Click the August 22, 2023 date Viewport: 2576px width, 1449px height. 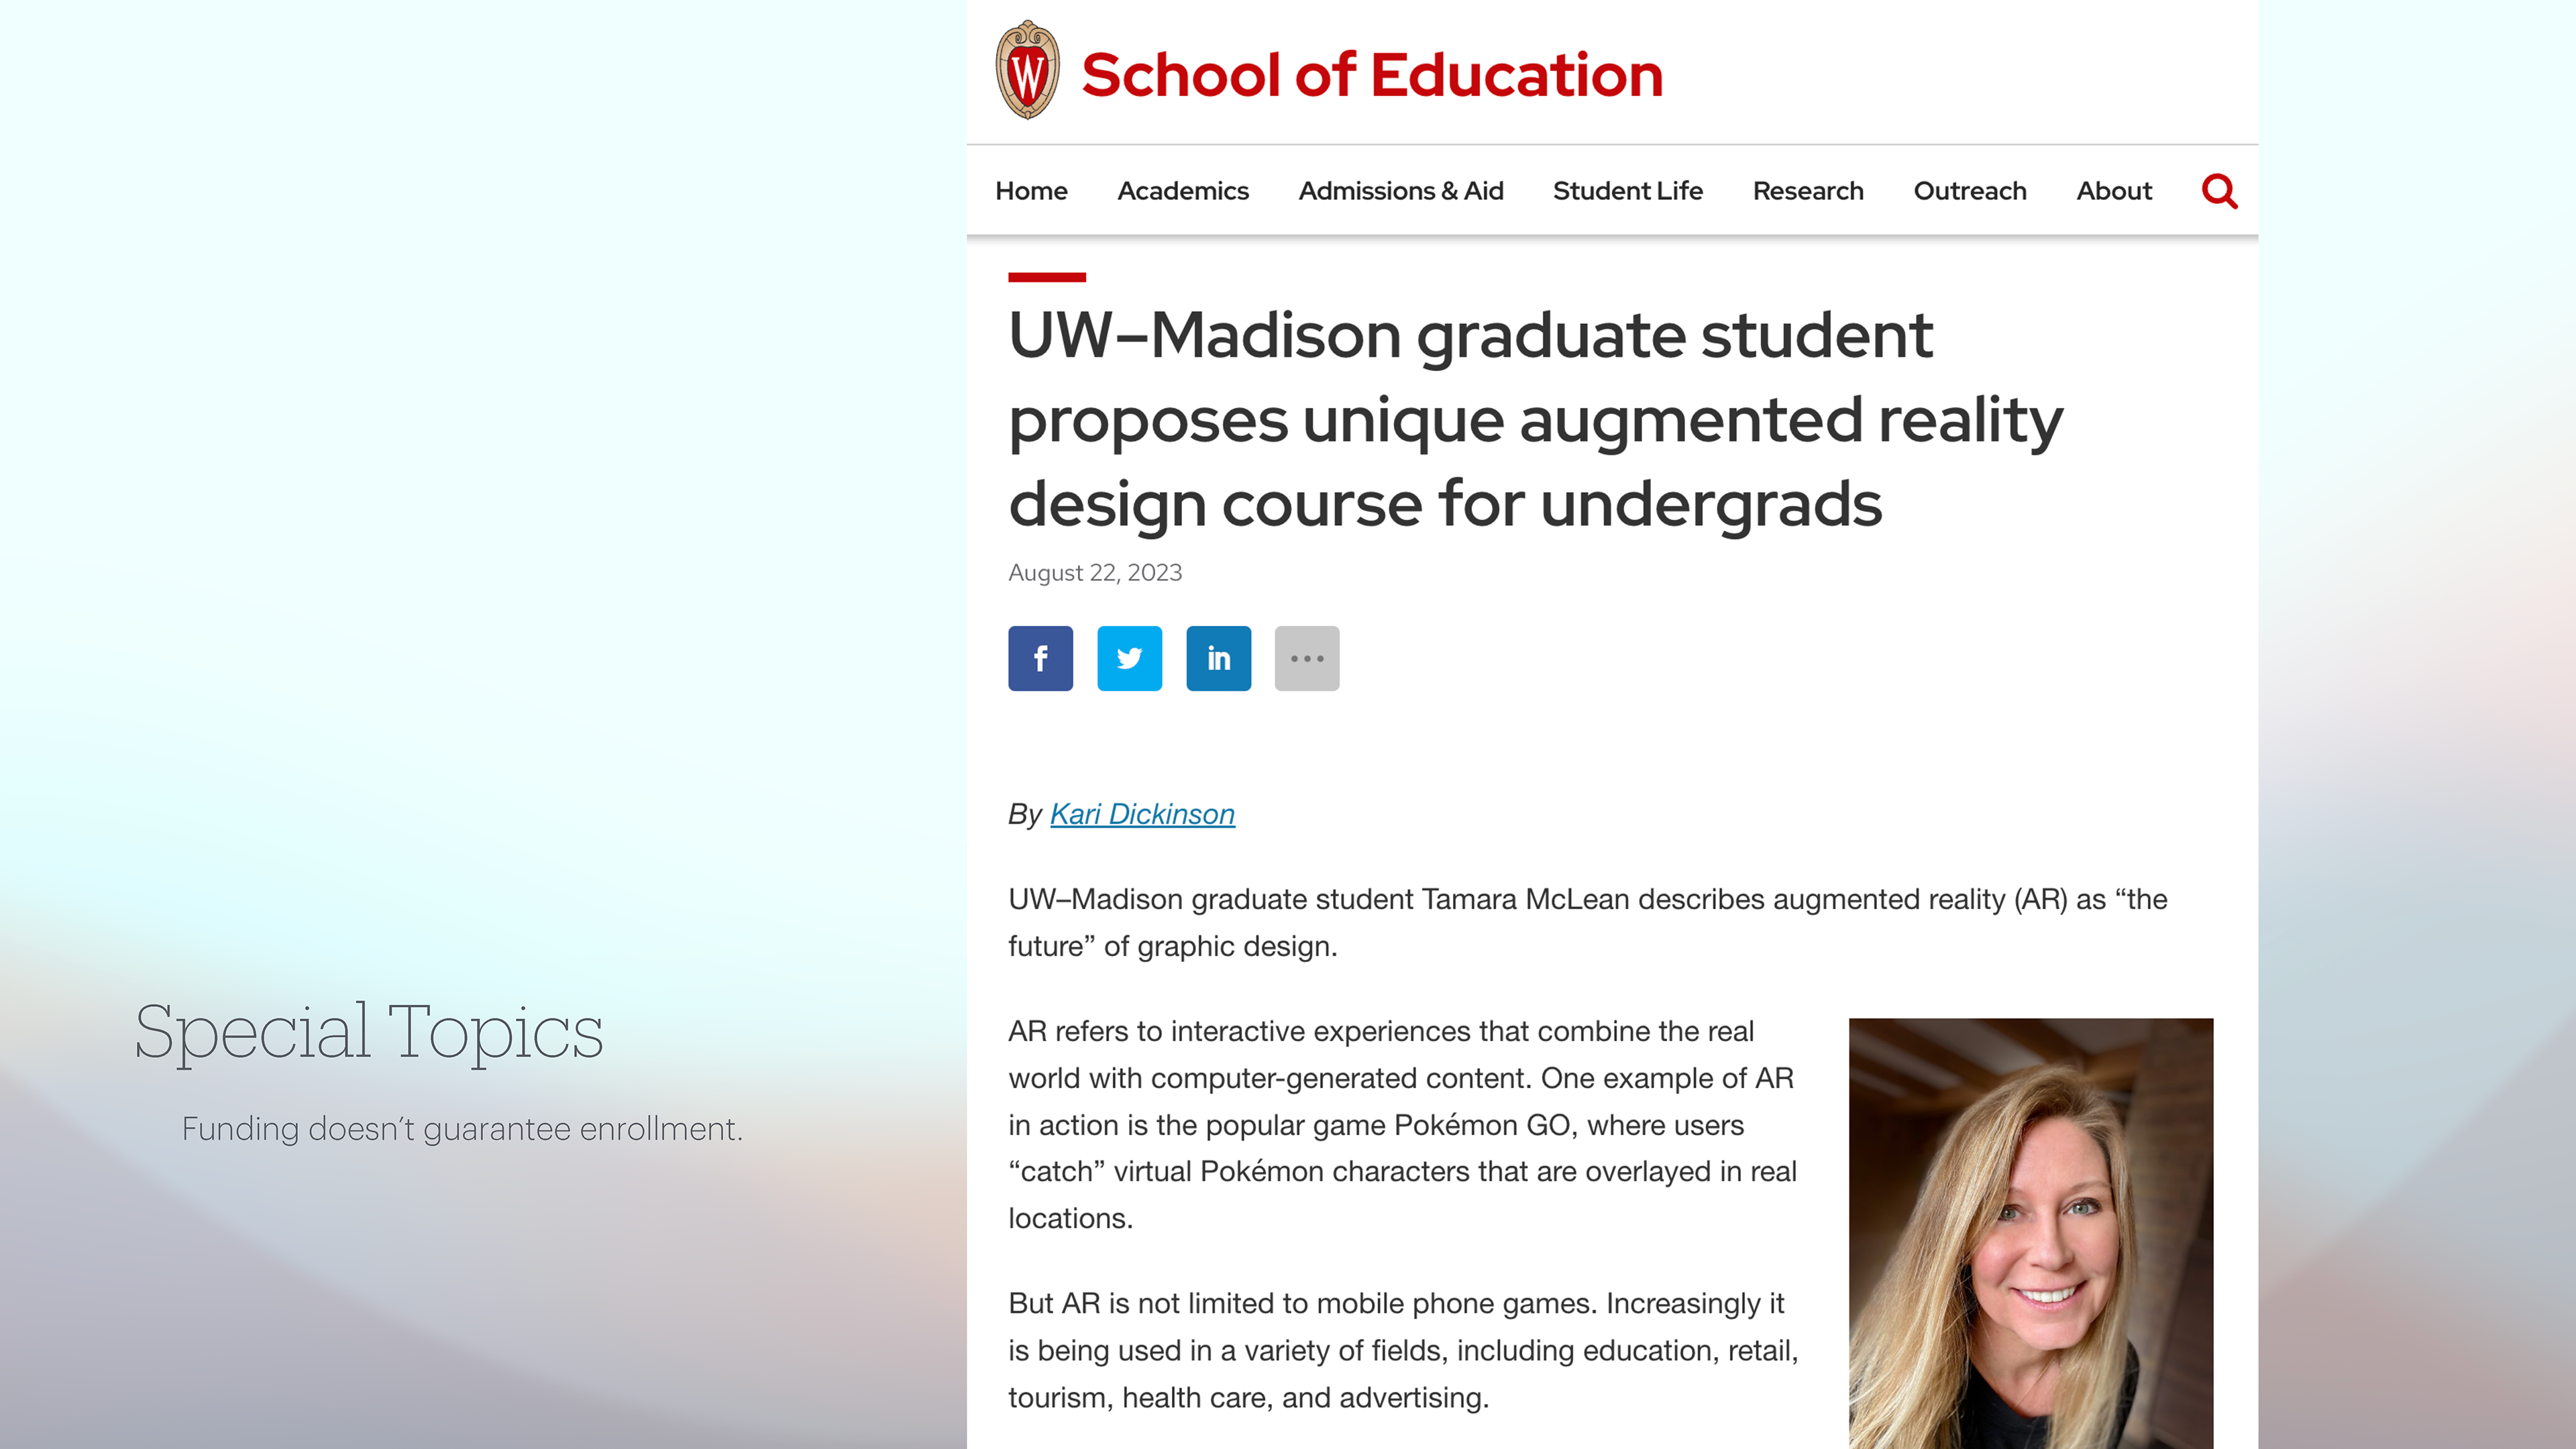click(1095, 573)
